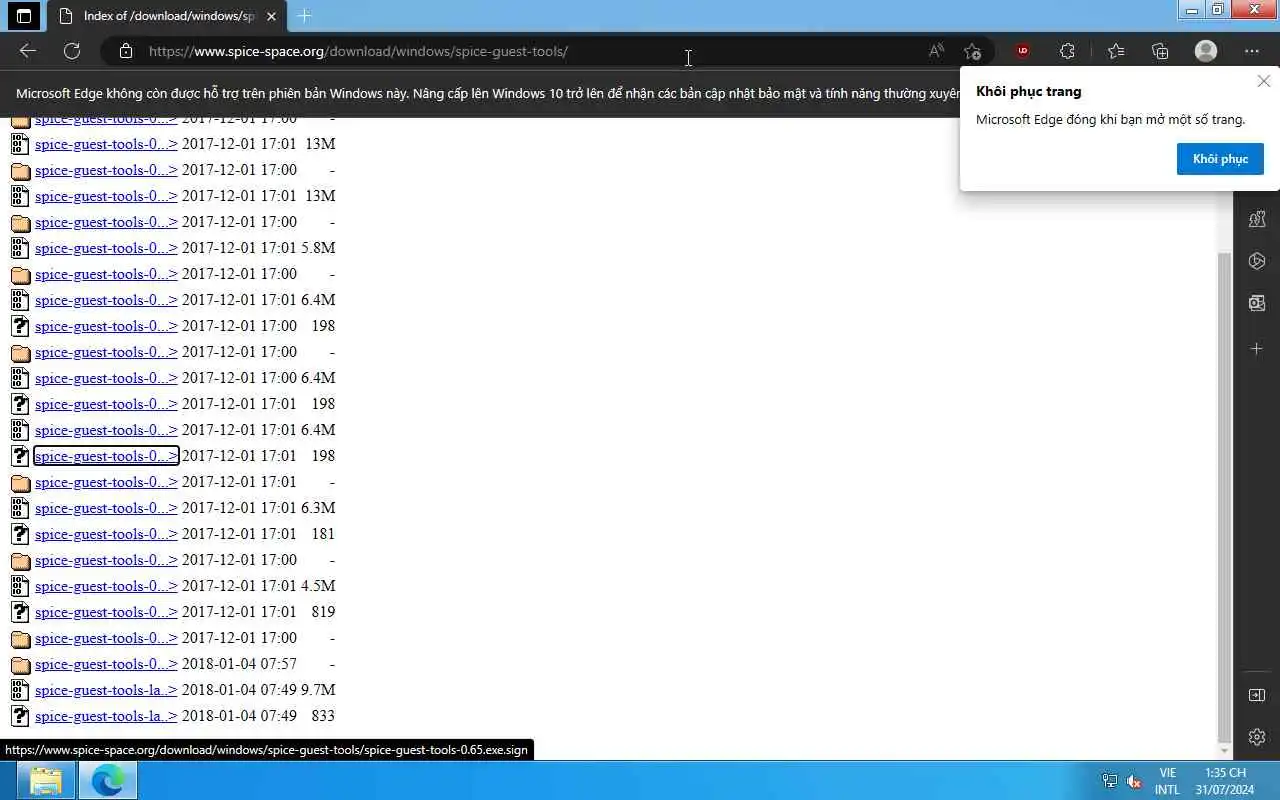Open the 4.5M spice-guest-tools file link
This screenshot has height=800, width=1280.
tap(106, 586)
